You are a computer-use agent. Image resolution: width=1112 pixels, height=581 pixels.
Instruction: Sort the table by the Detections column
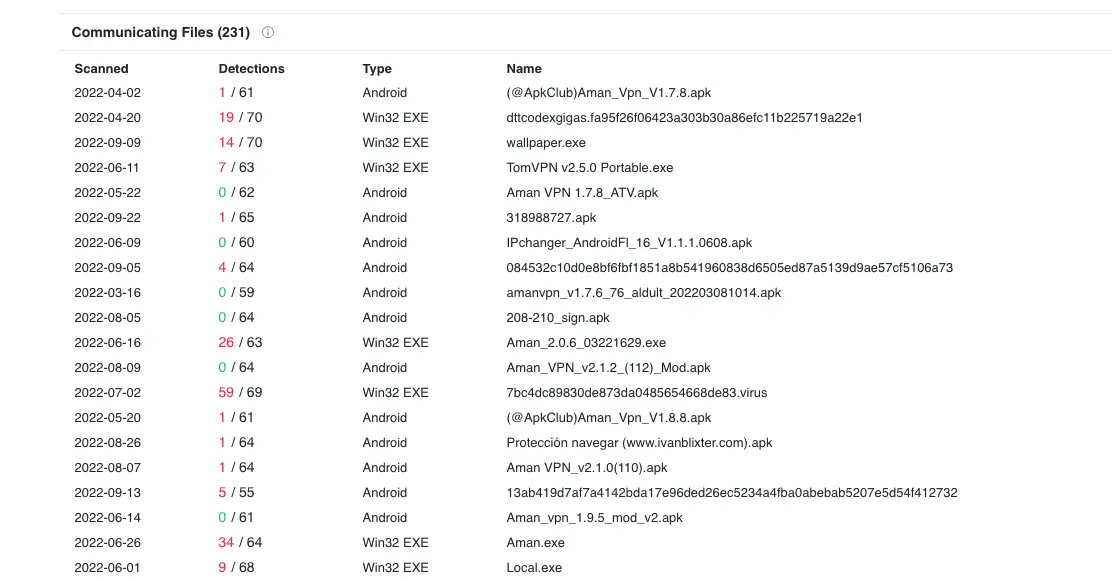[251, 68]
